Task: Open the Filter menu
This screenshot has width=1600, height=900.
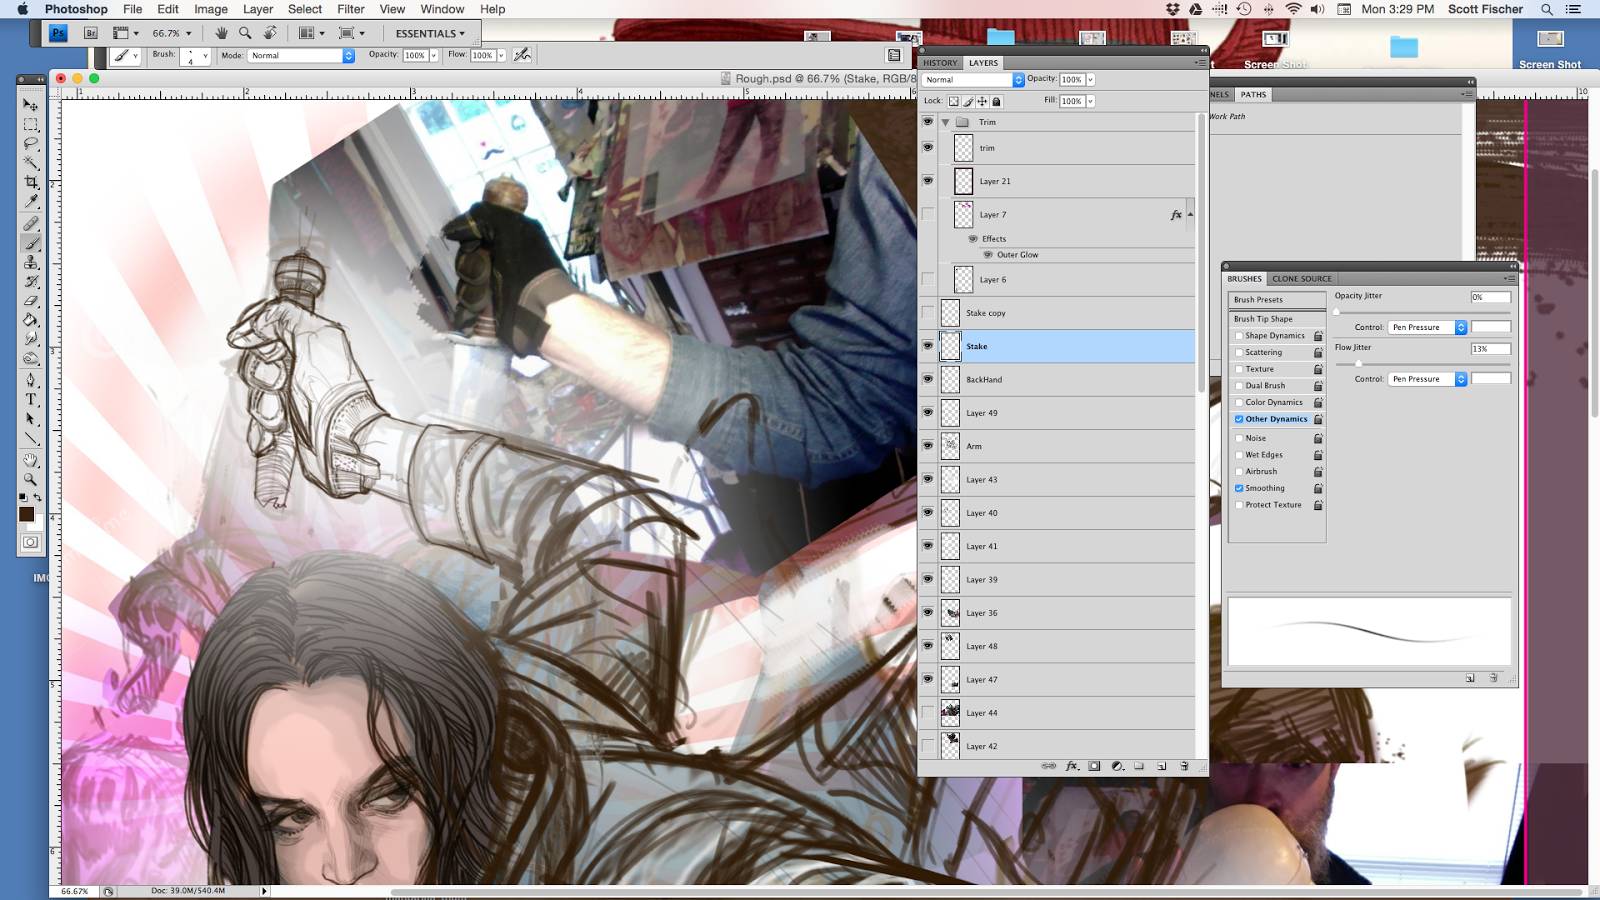Action: click(350, 9)
